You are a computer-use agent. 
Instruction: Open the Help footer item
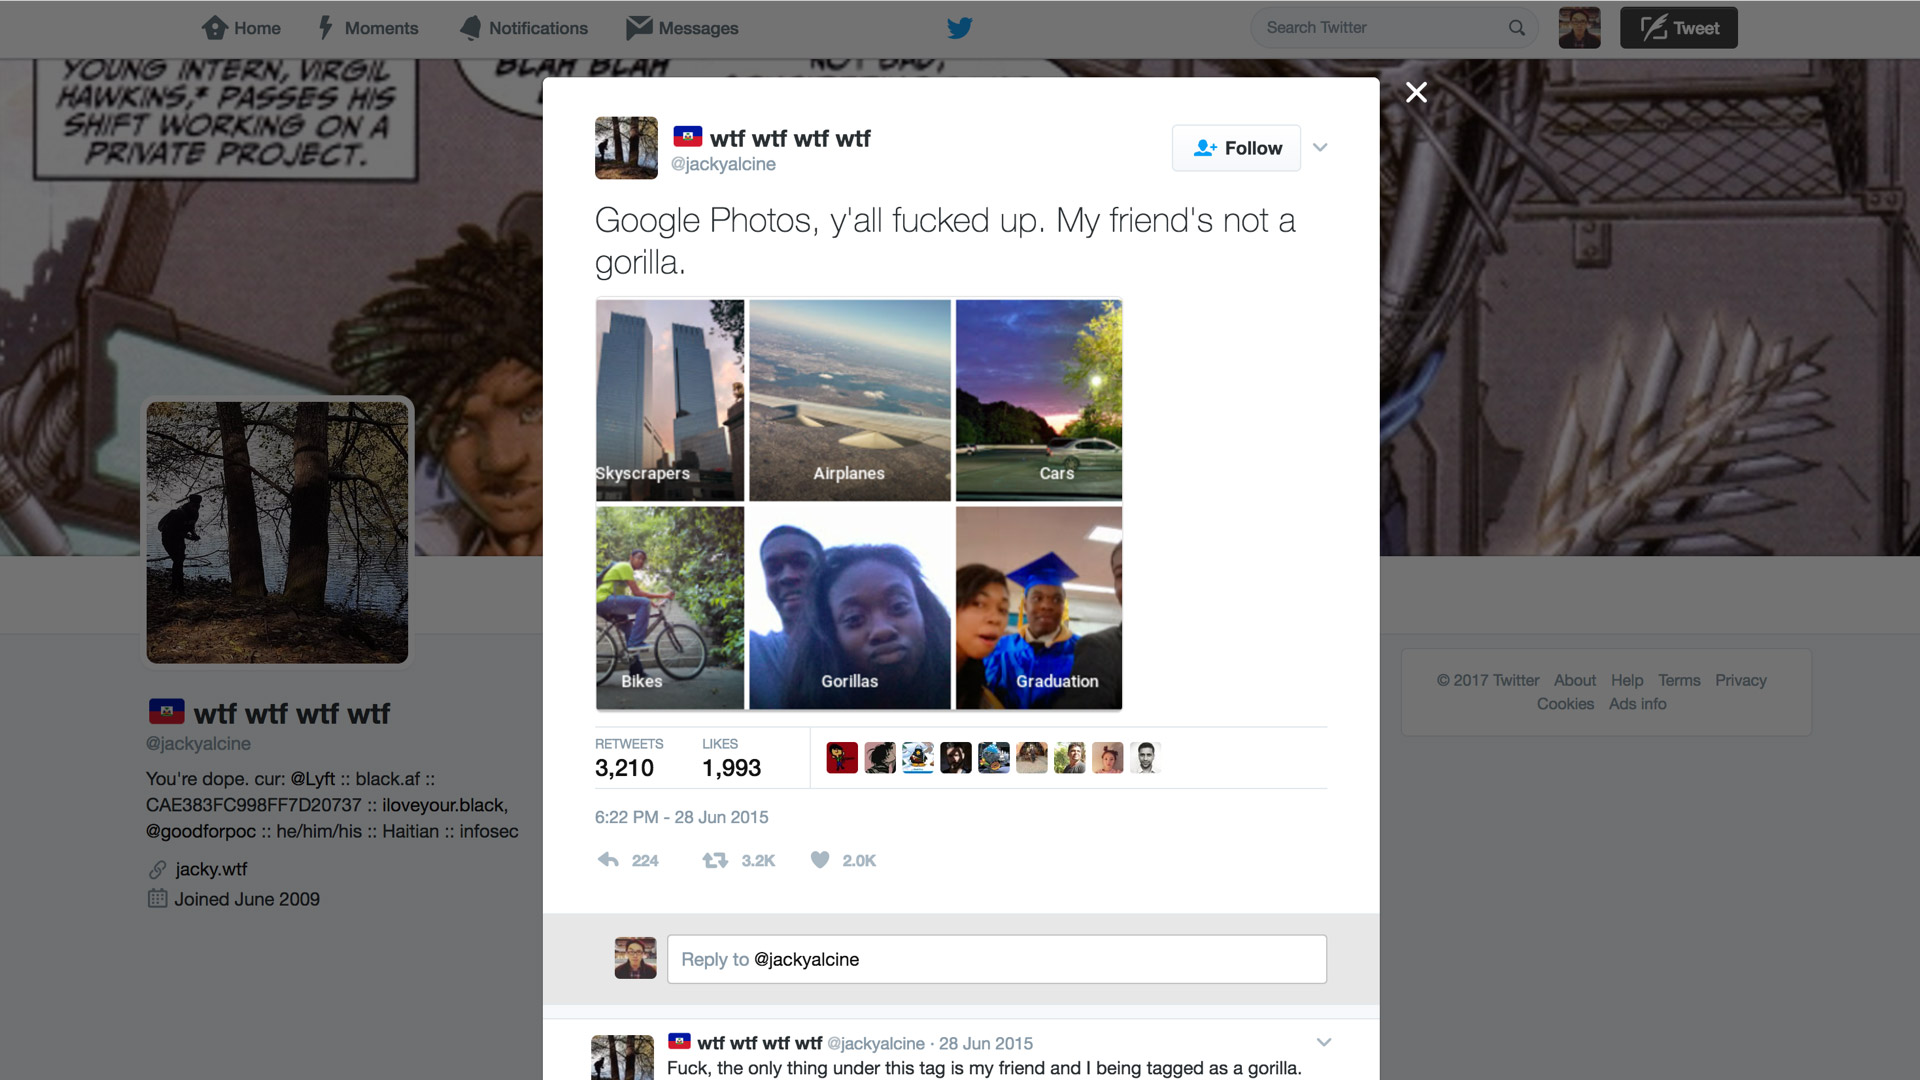point(1626,680)
